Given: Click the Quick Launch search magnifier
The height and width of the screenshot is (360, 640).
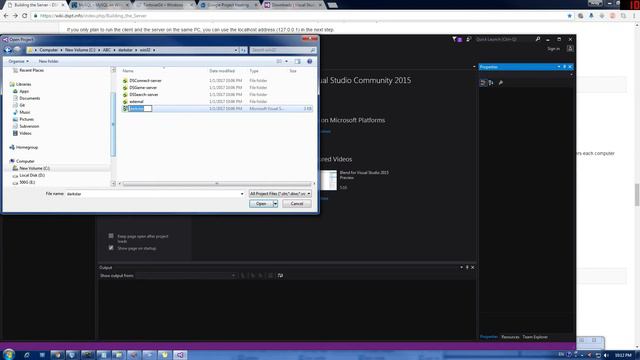Looking at the screenshot, I should (538, 39).
